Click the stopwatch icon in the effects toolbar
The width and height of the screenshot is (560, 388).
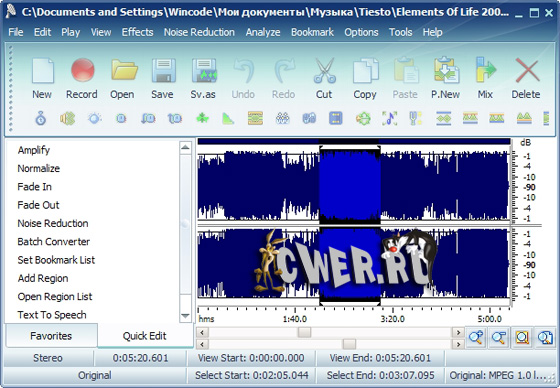tap(41, 118)
